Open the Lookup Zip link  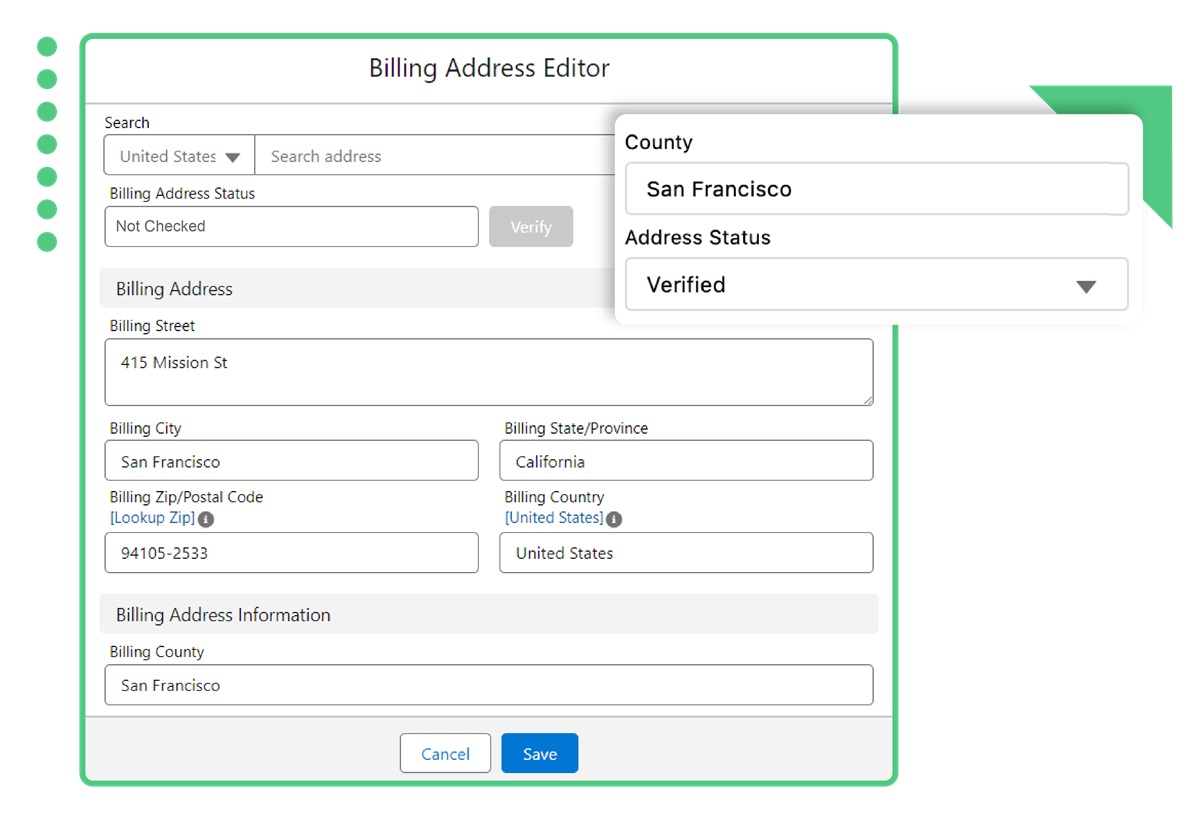[150, 518]
